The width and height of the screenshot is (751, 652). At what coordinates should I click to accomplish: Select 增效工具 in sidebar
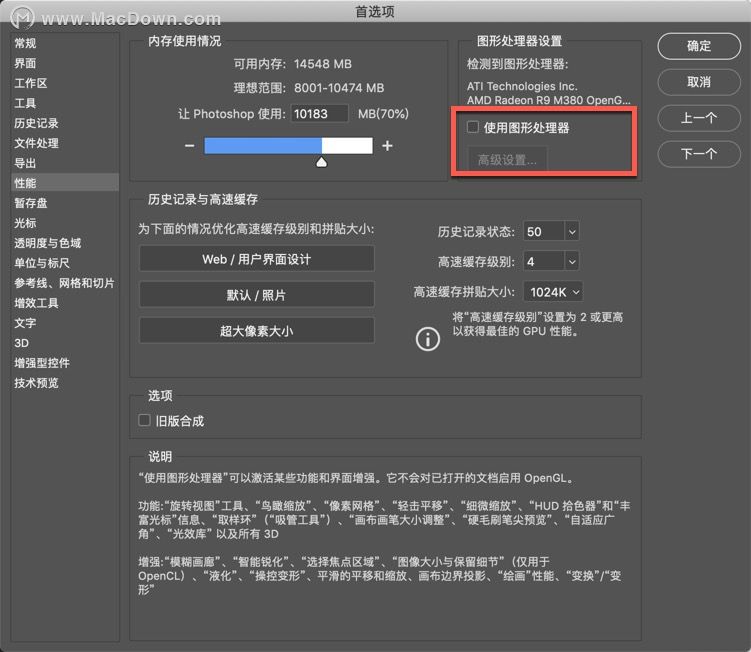coord(36,303)
